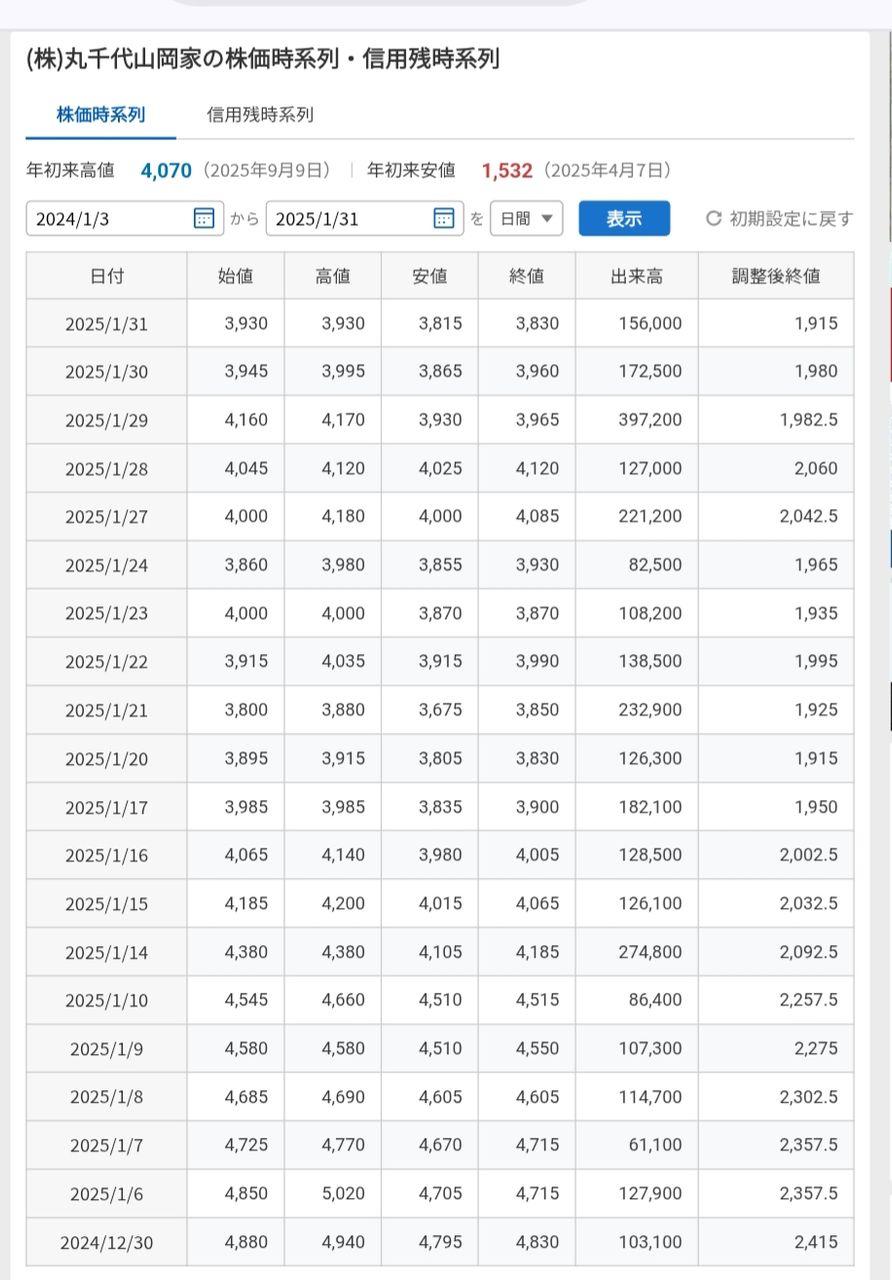Click the 終値 column header
The width and height of the screenshot is (892, 1280).
pyautogui.click(x=527, y=276)
